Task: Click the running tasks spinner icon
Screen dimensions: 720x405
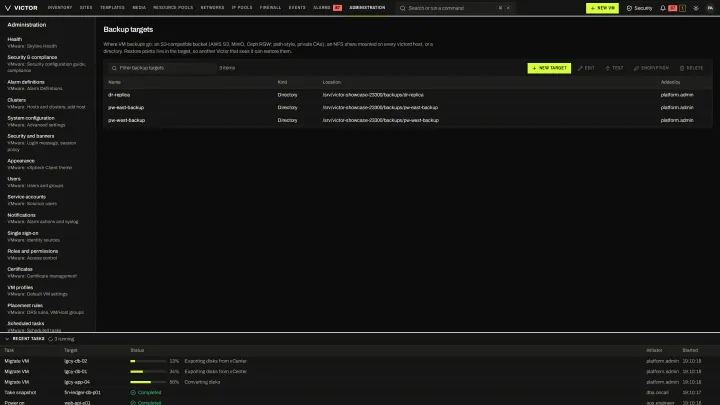Action: (51, 339)
